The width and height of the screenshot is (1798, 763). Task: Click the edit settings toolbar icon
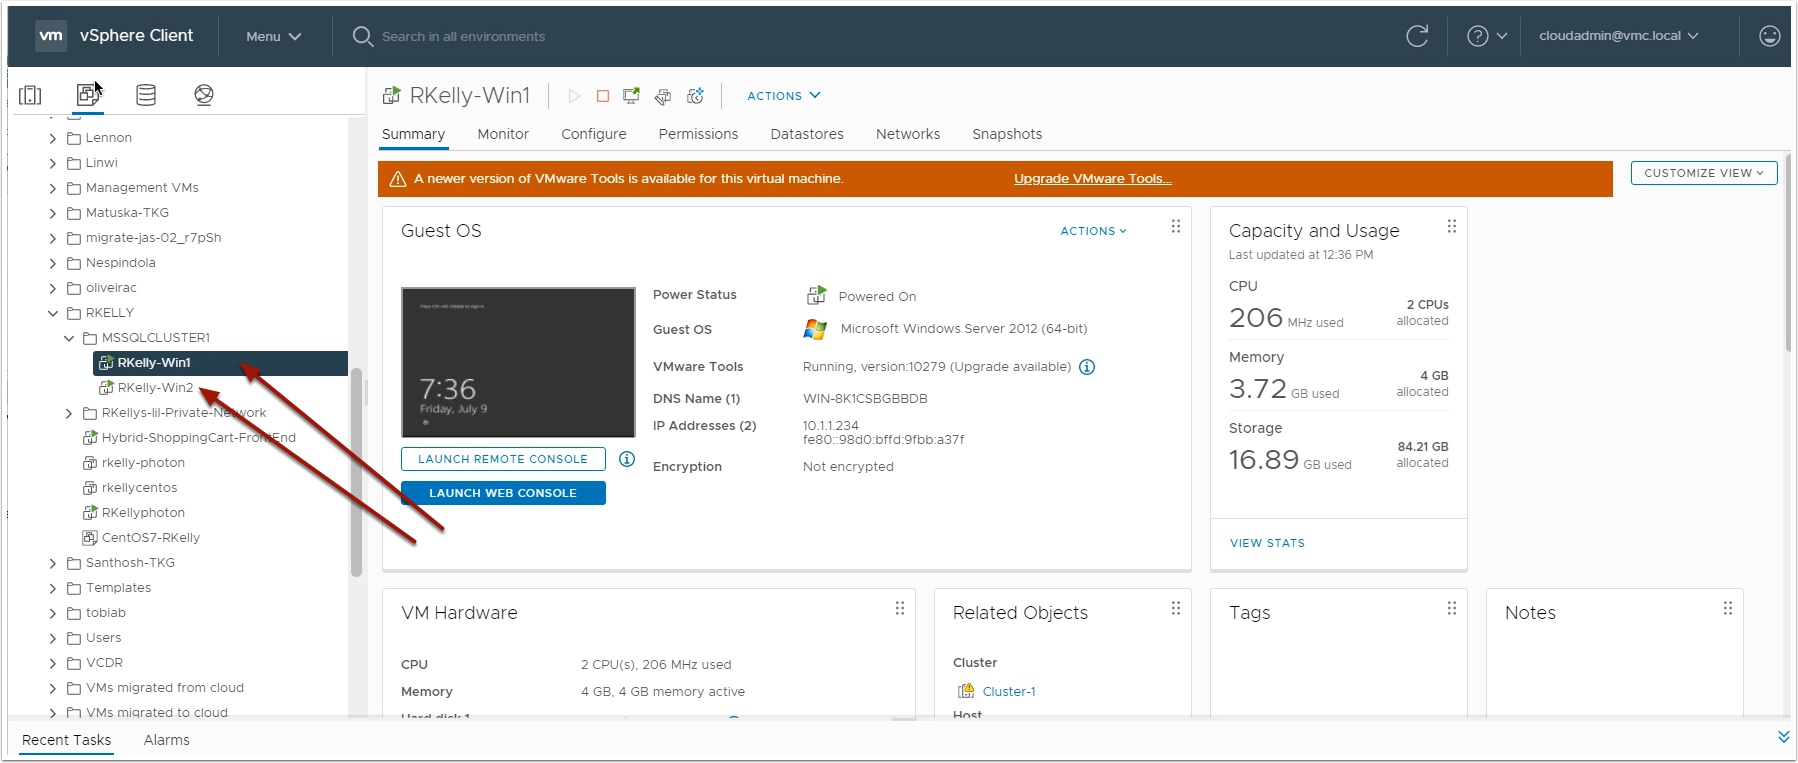(x=663, y=96)
